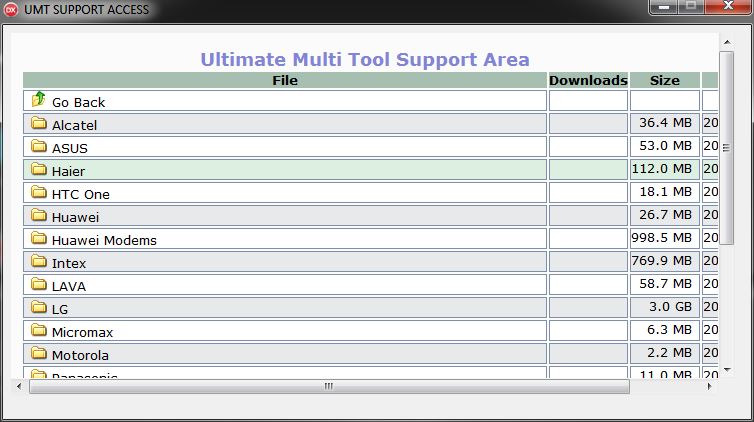Open the Alcatel folder icon
Image resolution: width=754 pixels, height=422 pixels.
click(x=39, y=124)
